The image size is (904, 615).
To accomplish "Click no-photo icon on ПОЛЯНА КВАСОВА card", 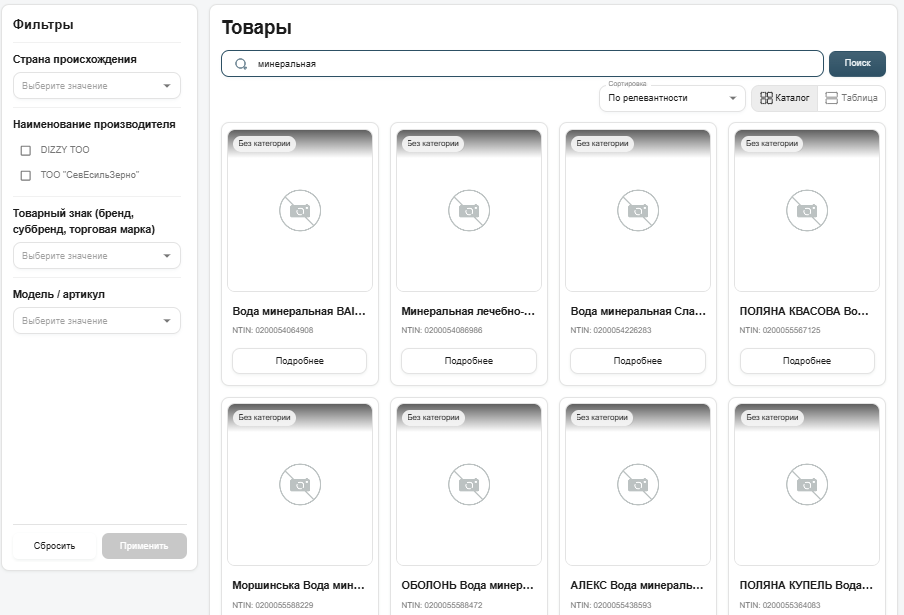I will point(806,211).
